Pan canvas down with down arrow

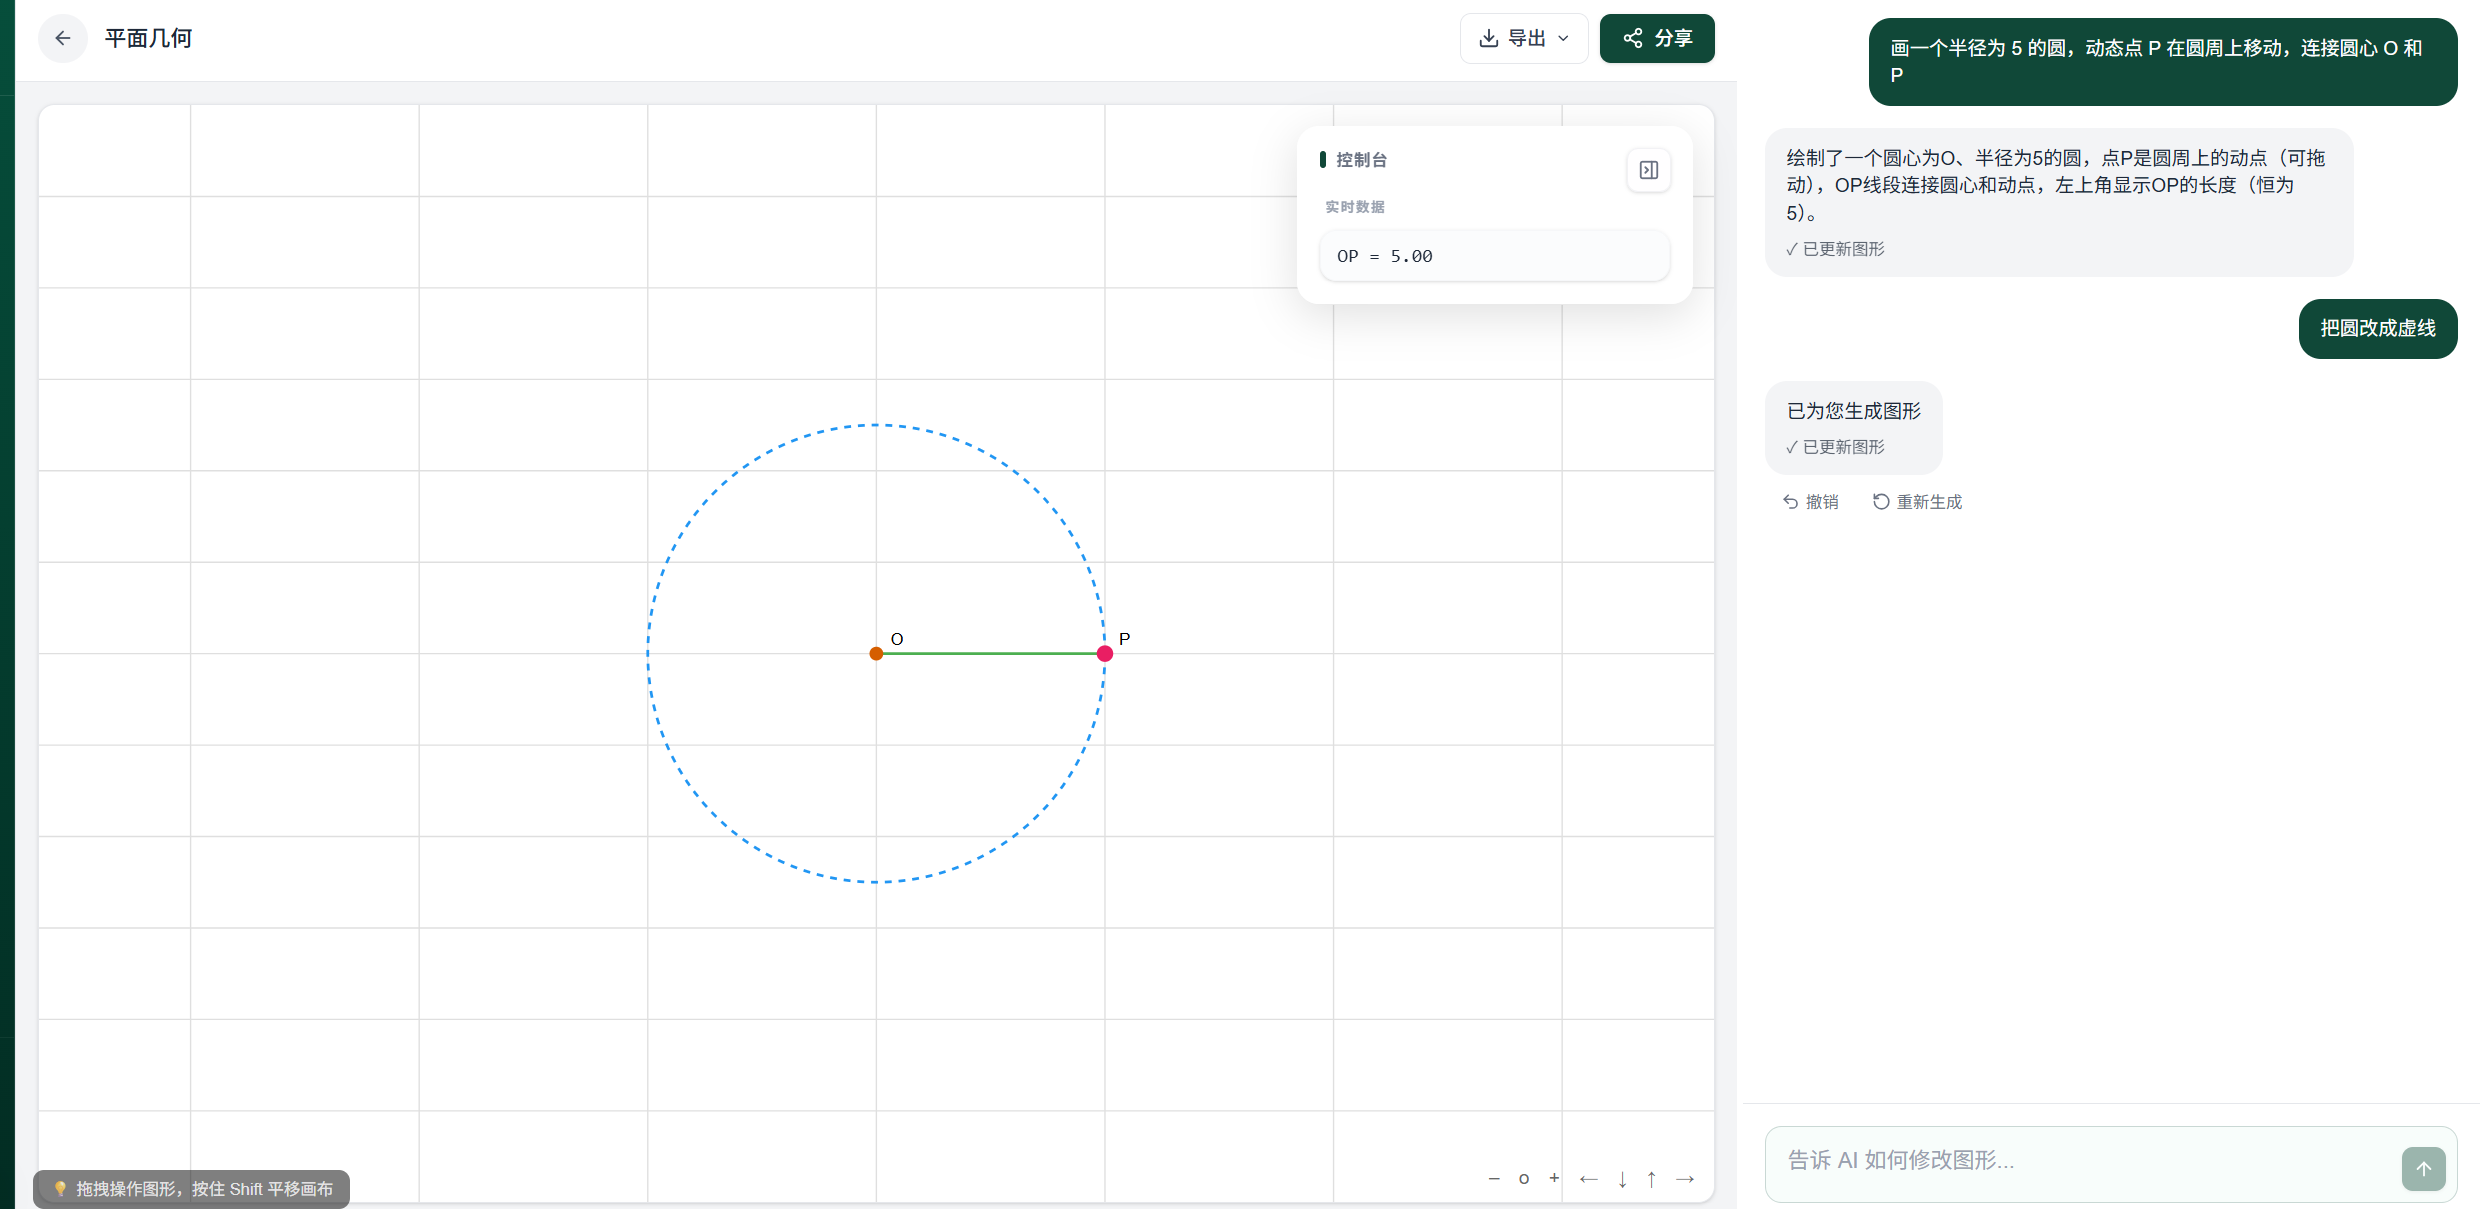[1622, 1179]
